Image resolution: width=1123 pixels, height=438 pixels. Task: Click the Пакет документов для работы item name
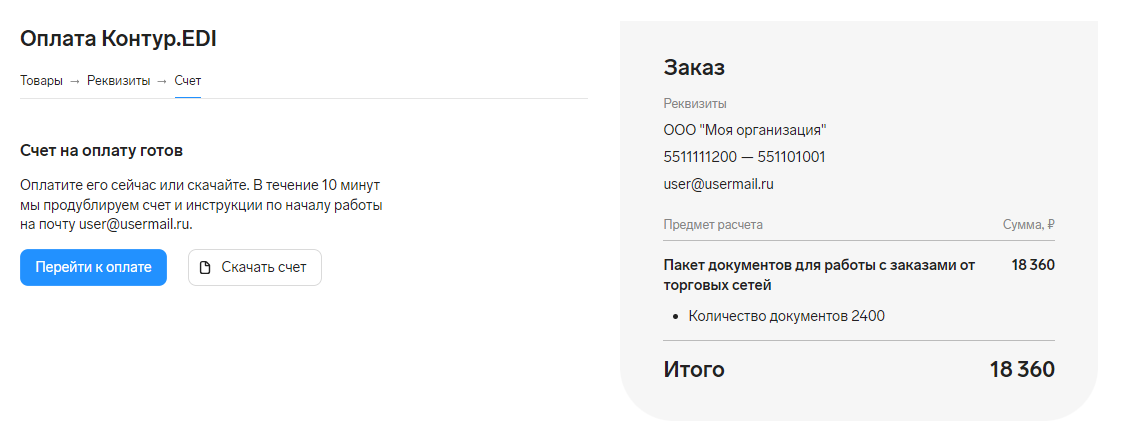pos(819,276)
